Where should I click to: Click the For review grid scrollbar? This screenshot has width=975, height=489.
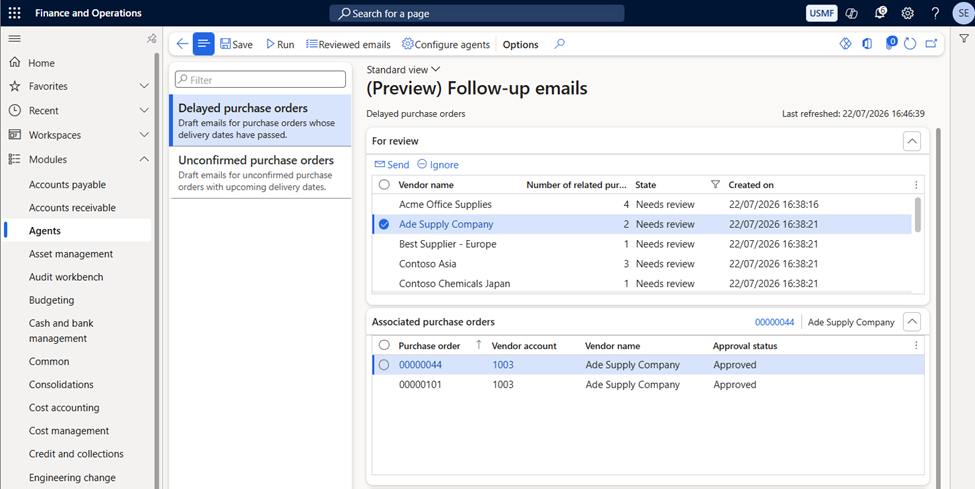(918, 215)
